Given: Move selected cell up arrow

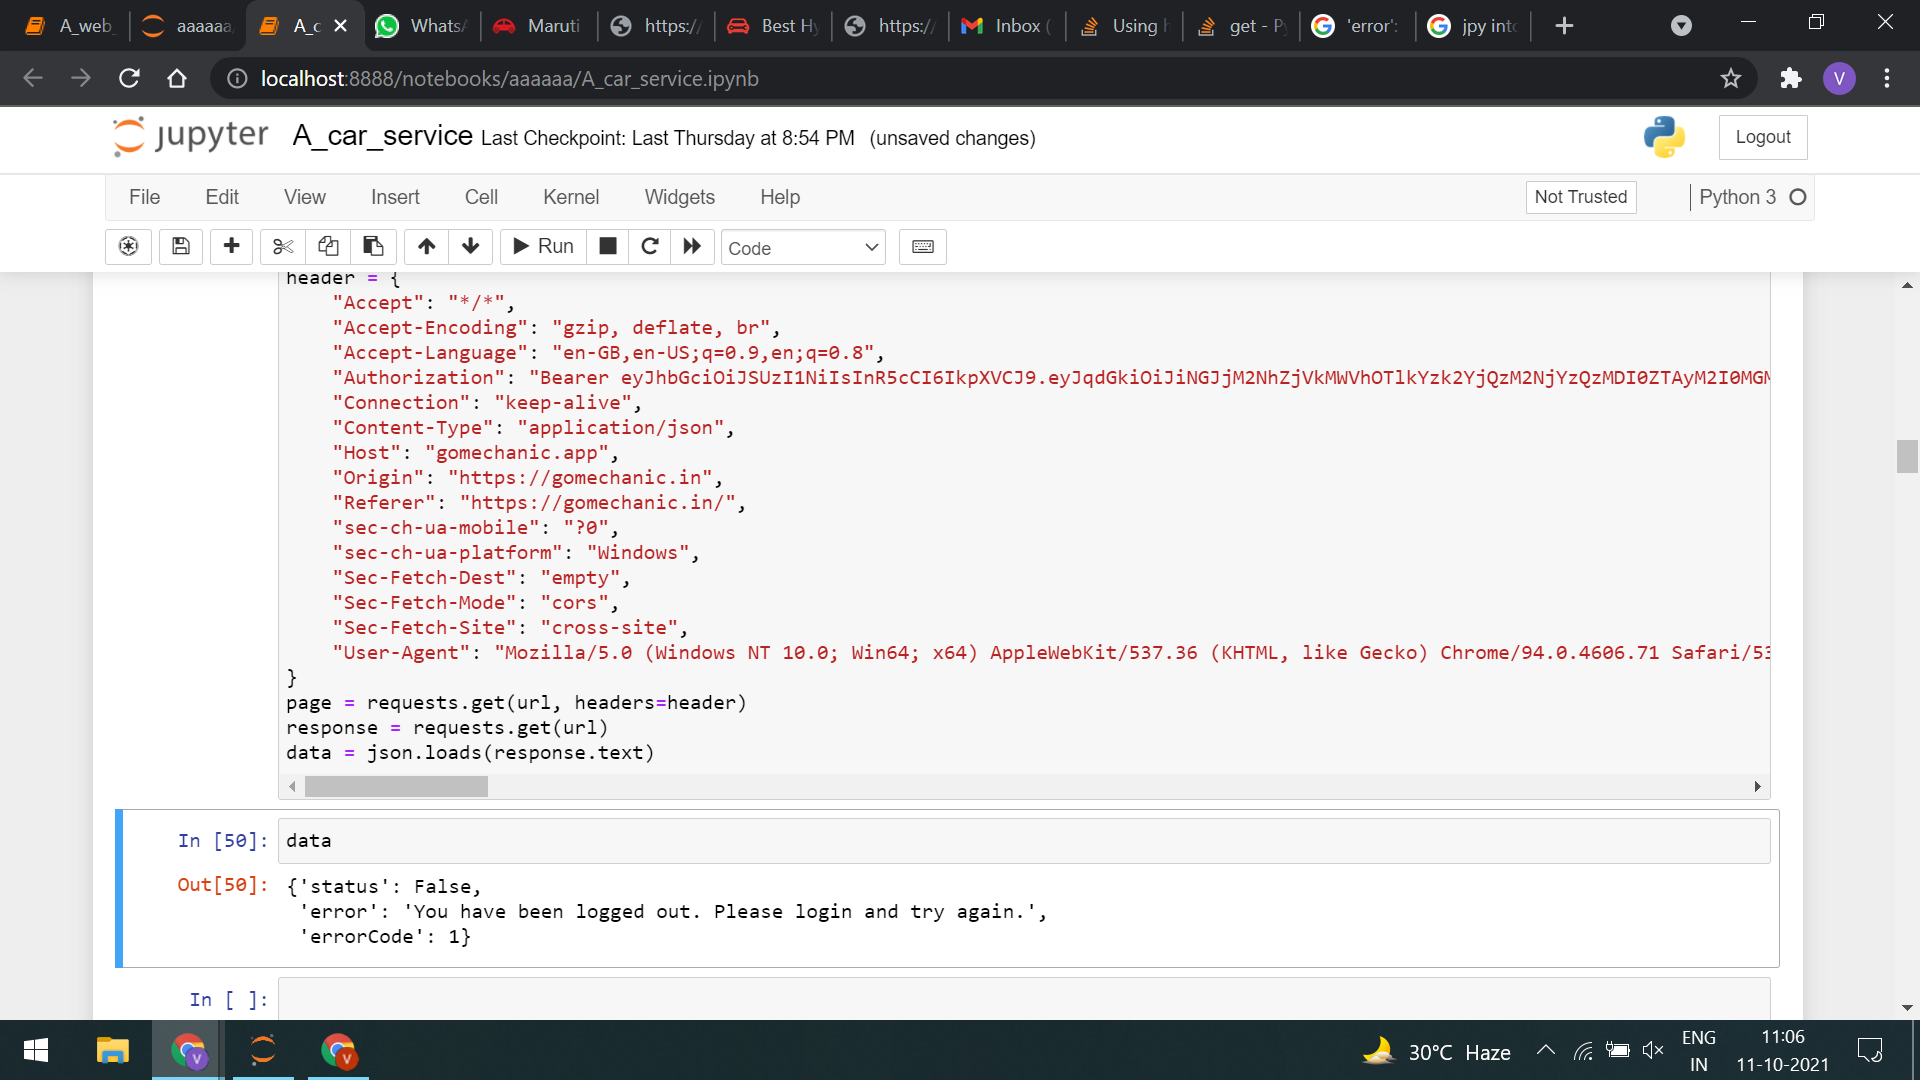Looking at the screenshot, I should (427, 246).
